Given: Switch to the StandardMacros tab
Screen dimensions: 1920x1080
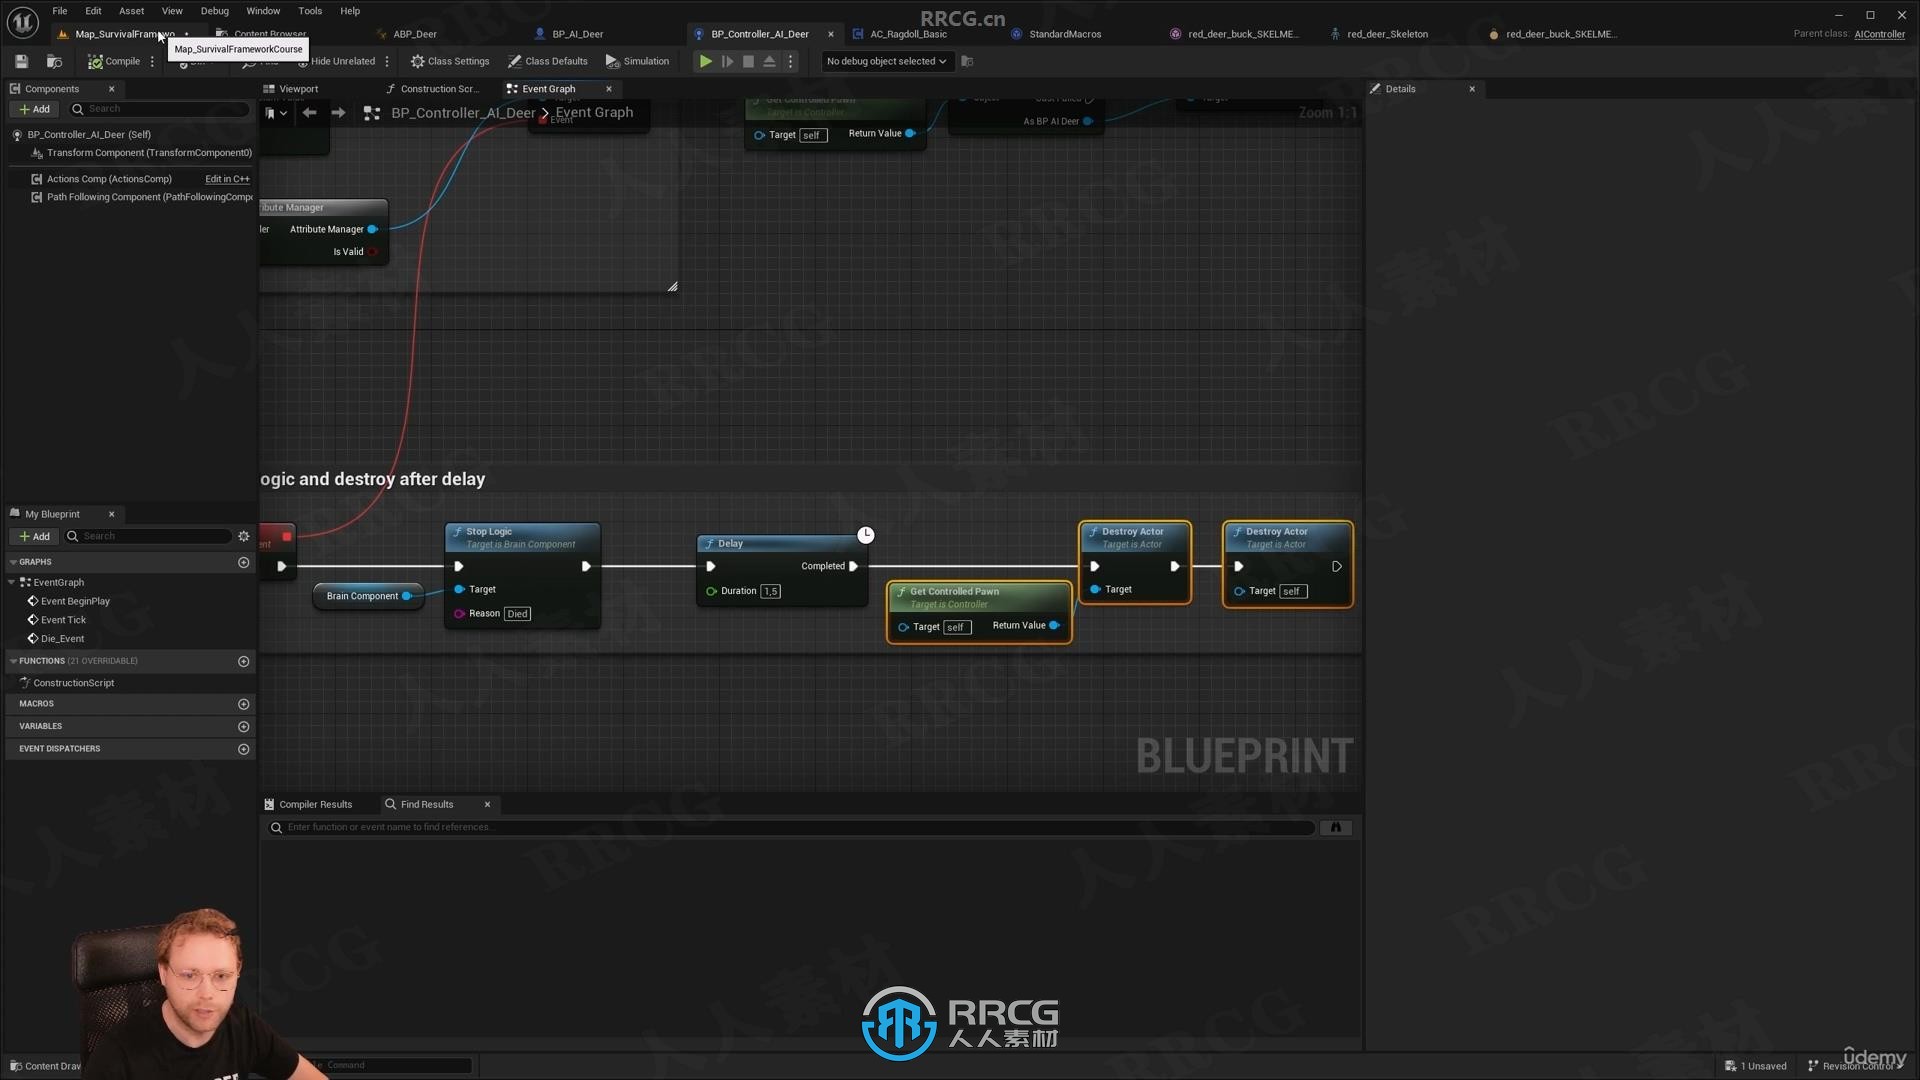Looking at the screenshot, I should [1065, 34].
